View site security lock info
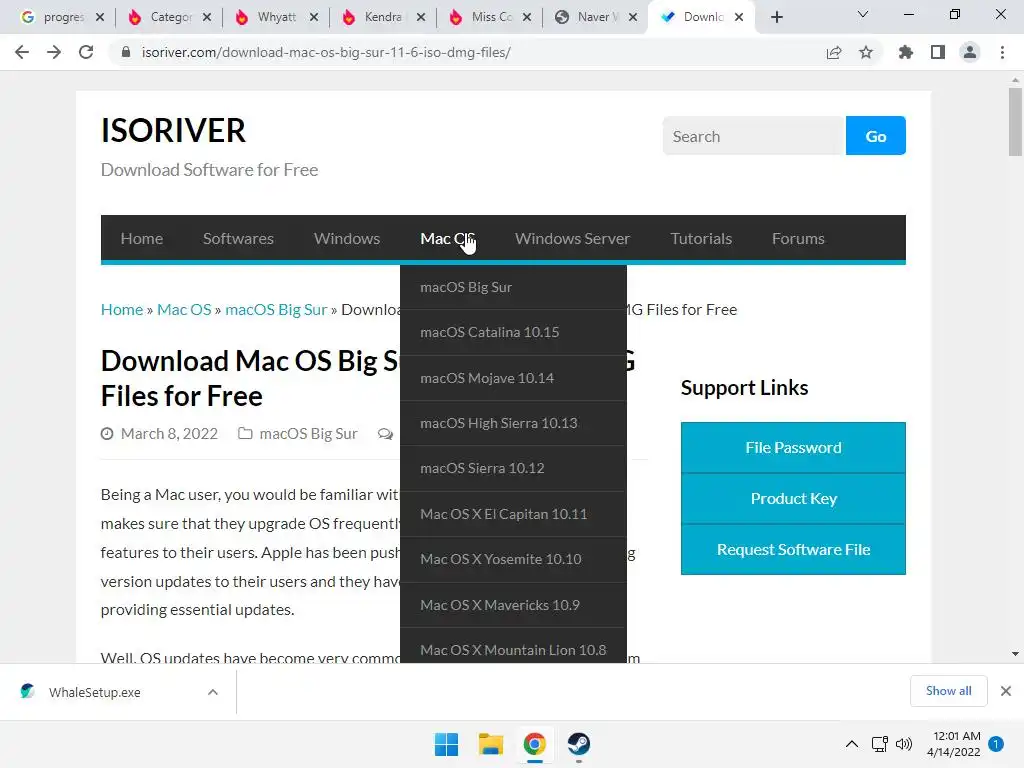 (x=126, y=52)
